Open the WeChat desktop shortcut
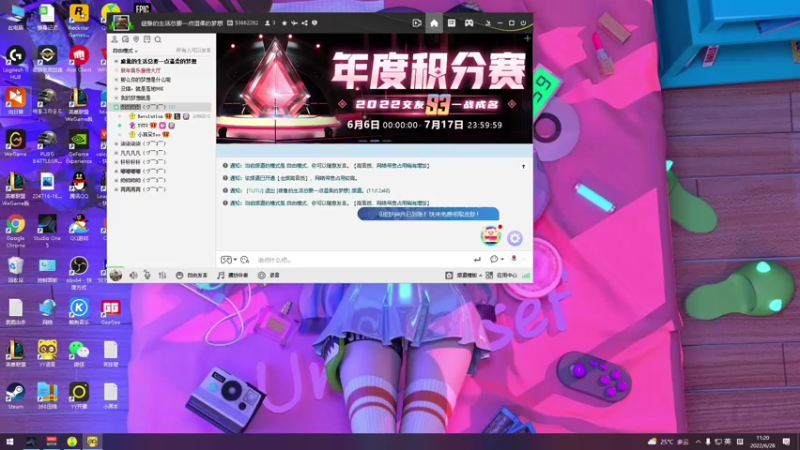800x450 pixels. [x=79, y=354]
